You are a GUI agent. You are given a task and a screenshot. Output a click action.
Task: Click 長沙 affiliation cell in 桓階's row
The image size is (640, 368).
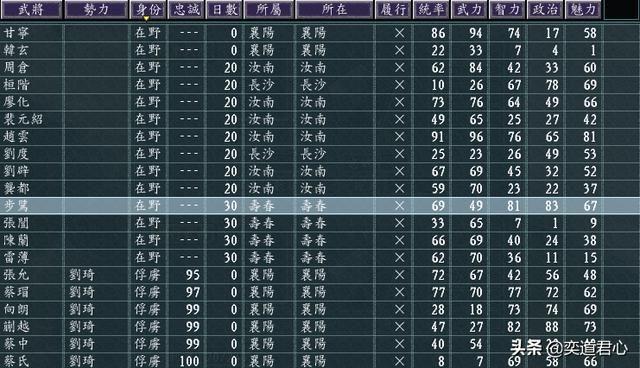point(262,85)
